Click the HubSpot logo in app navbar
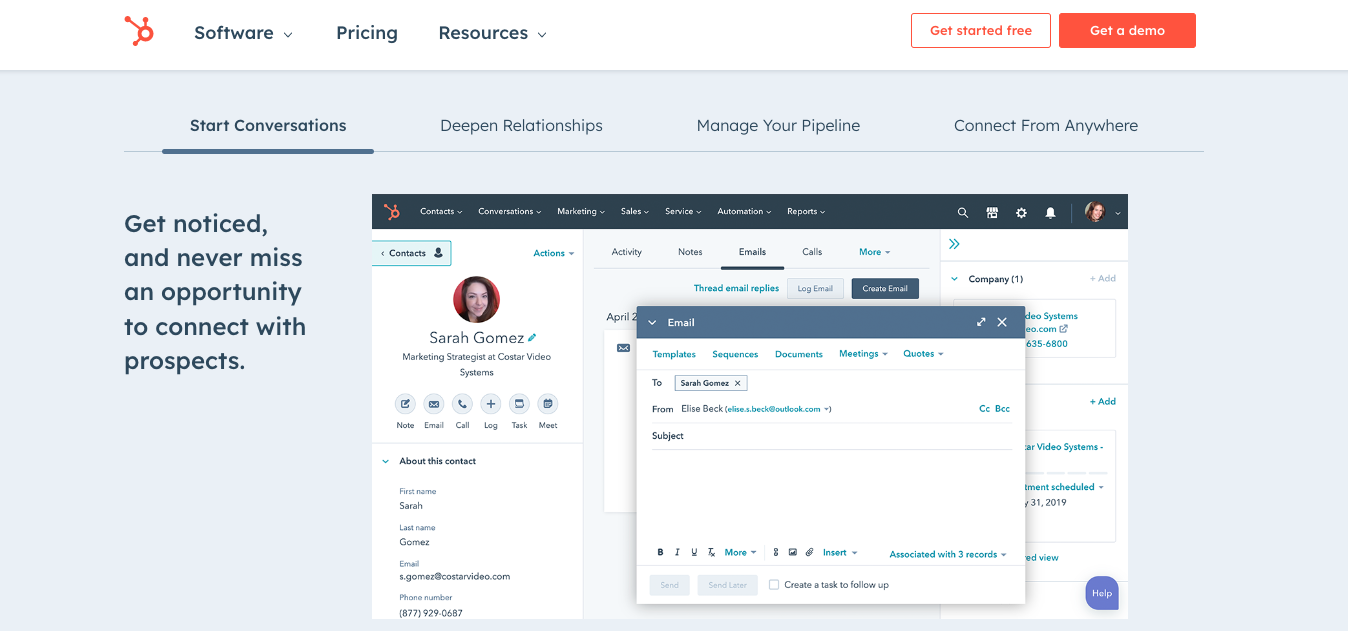Viewport: 1348px width, 631px height. pos(391,212)
